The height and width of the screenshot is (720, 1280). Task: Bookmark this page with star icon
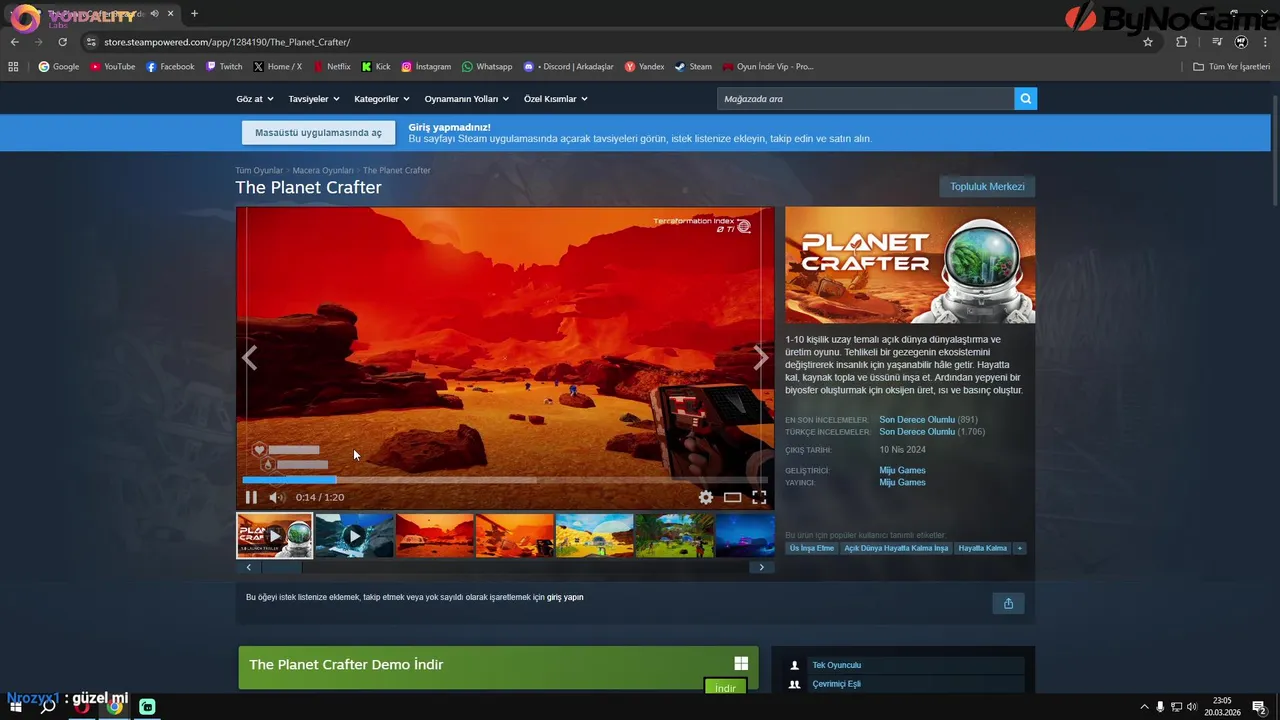[x=1148, y=42]
